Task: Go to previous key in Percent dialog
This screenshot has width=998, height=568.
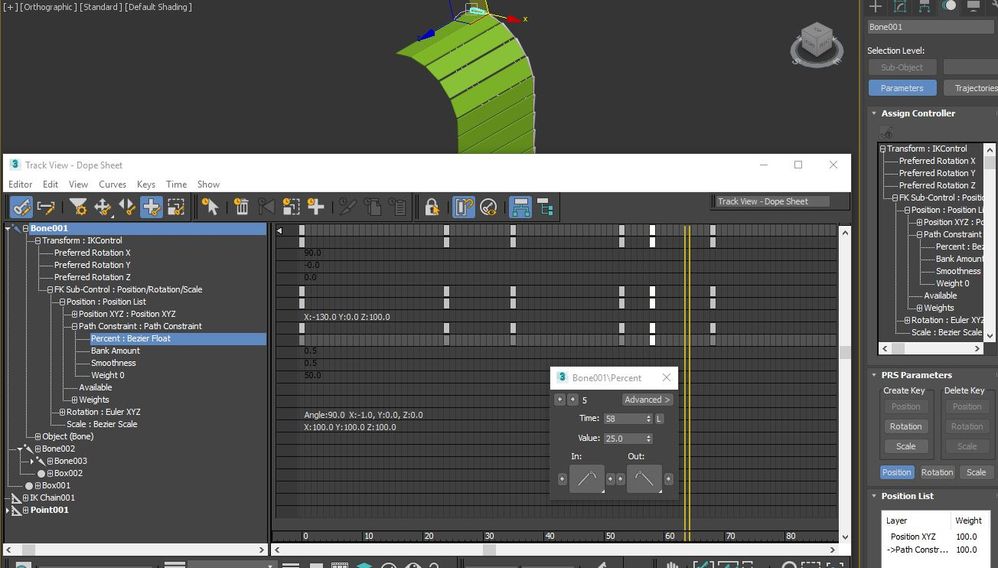Action: pos(559,399)
